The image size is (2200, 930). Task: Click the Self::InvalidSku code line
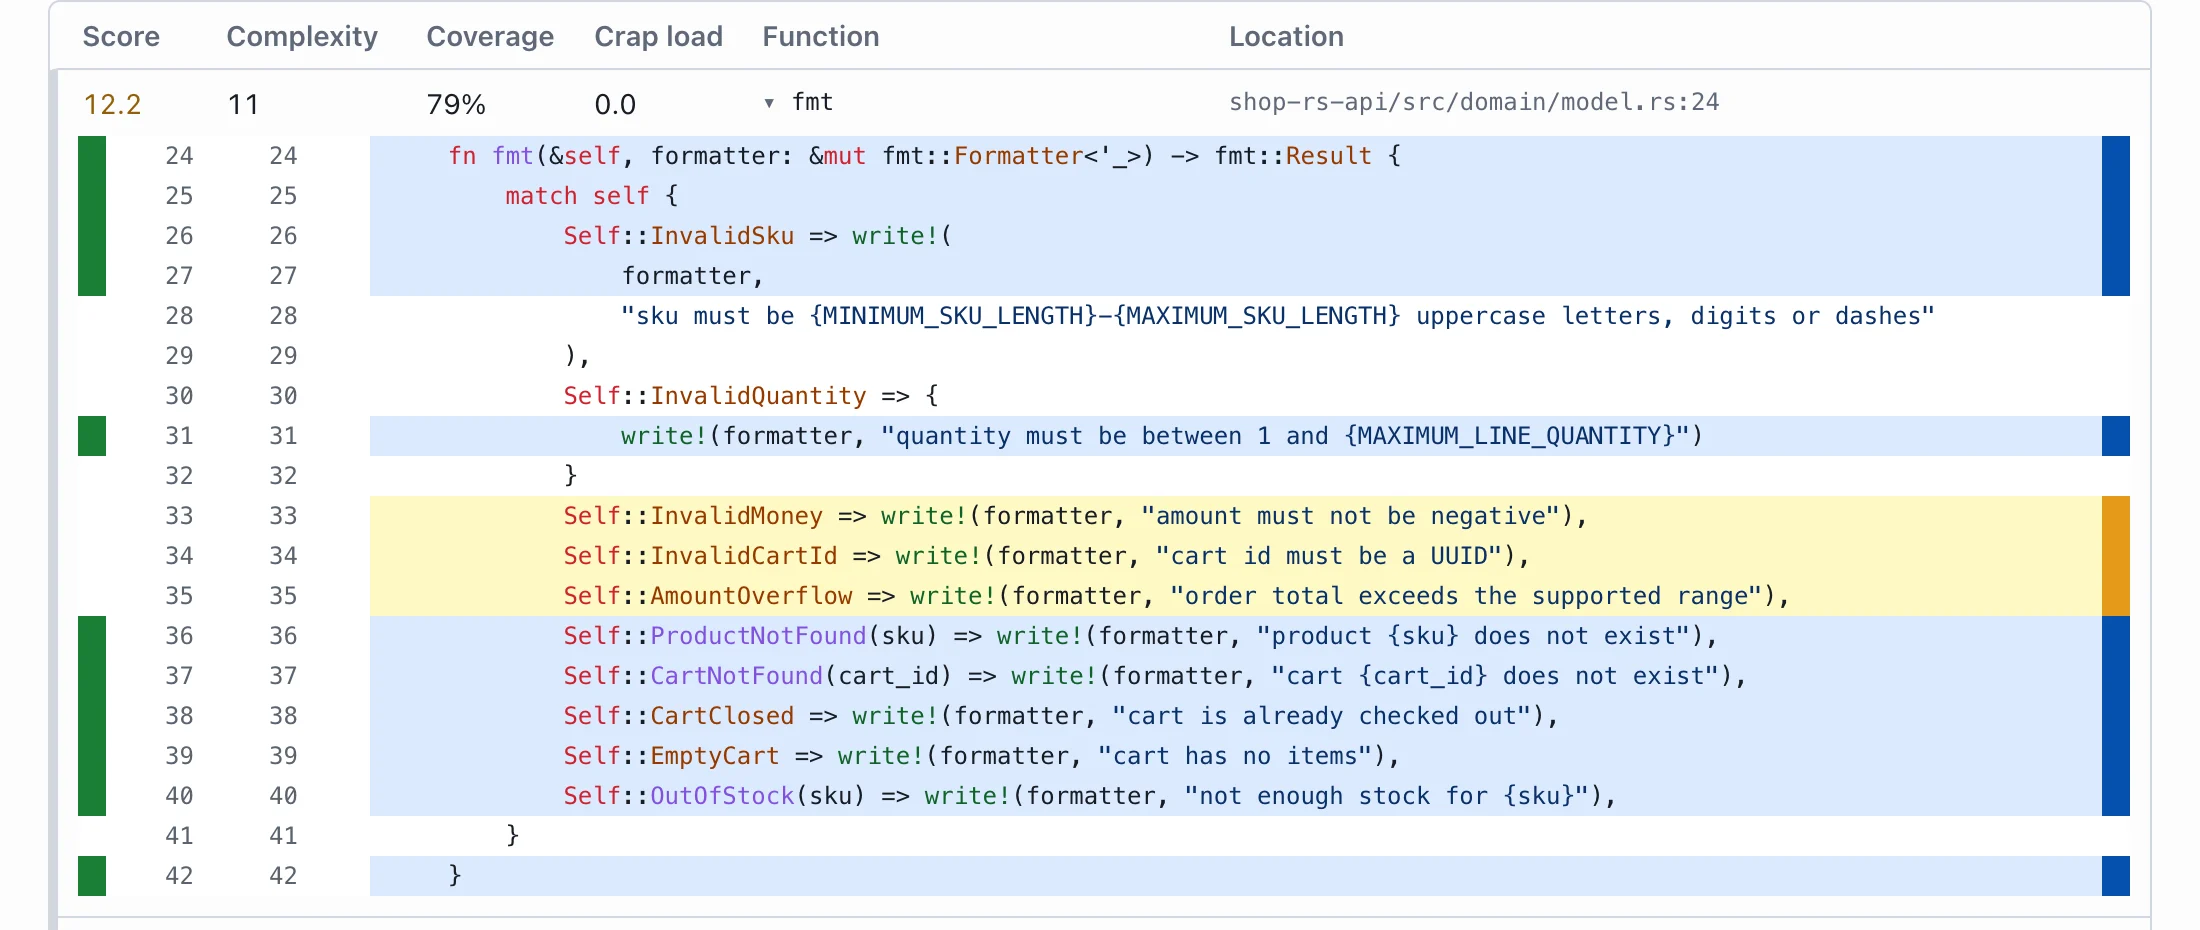(1235, 236)
